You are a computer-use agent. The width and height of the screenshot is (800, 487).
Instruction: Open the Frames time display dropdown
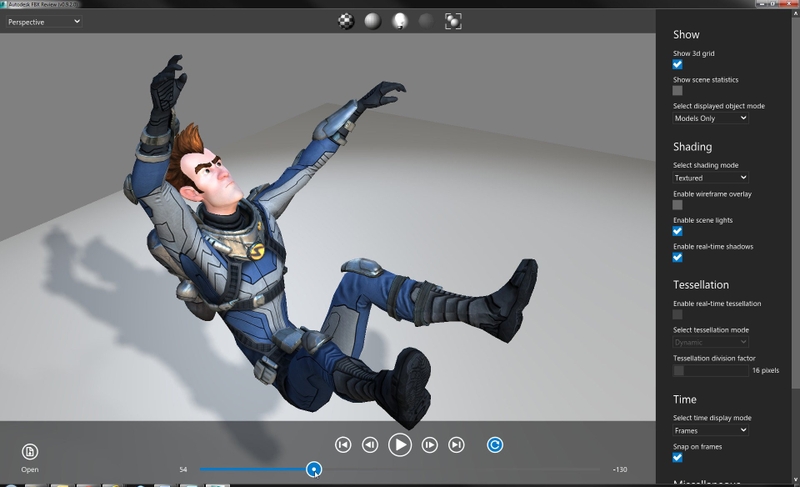pyautogui.click(x=711, y=431)
